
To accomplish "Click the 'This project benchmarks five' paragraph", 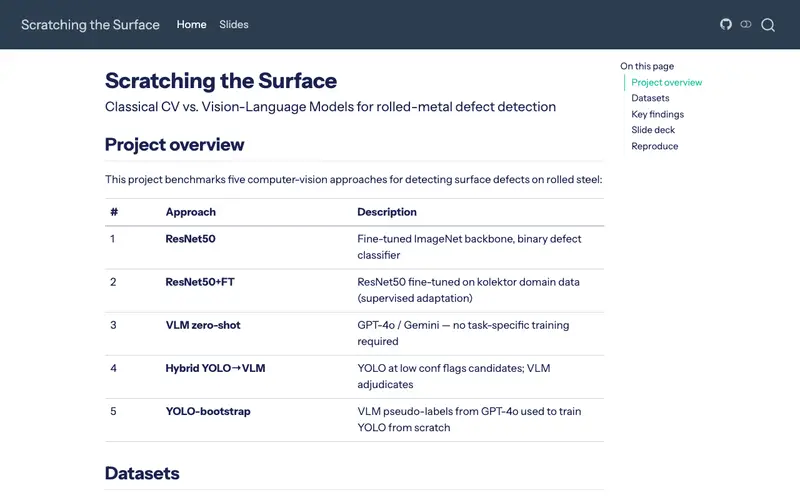I will pyautogui.click(x=354, y=180).
